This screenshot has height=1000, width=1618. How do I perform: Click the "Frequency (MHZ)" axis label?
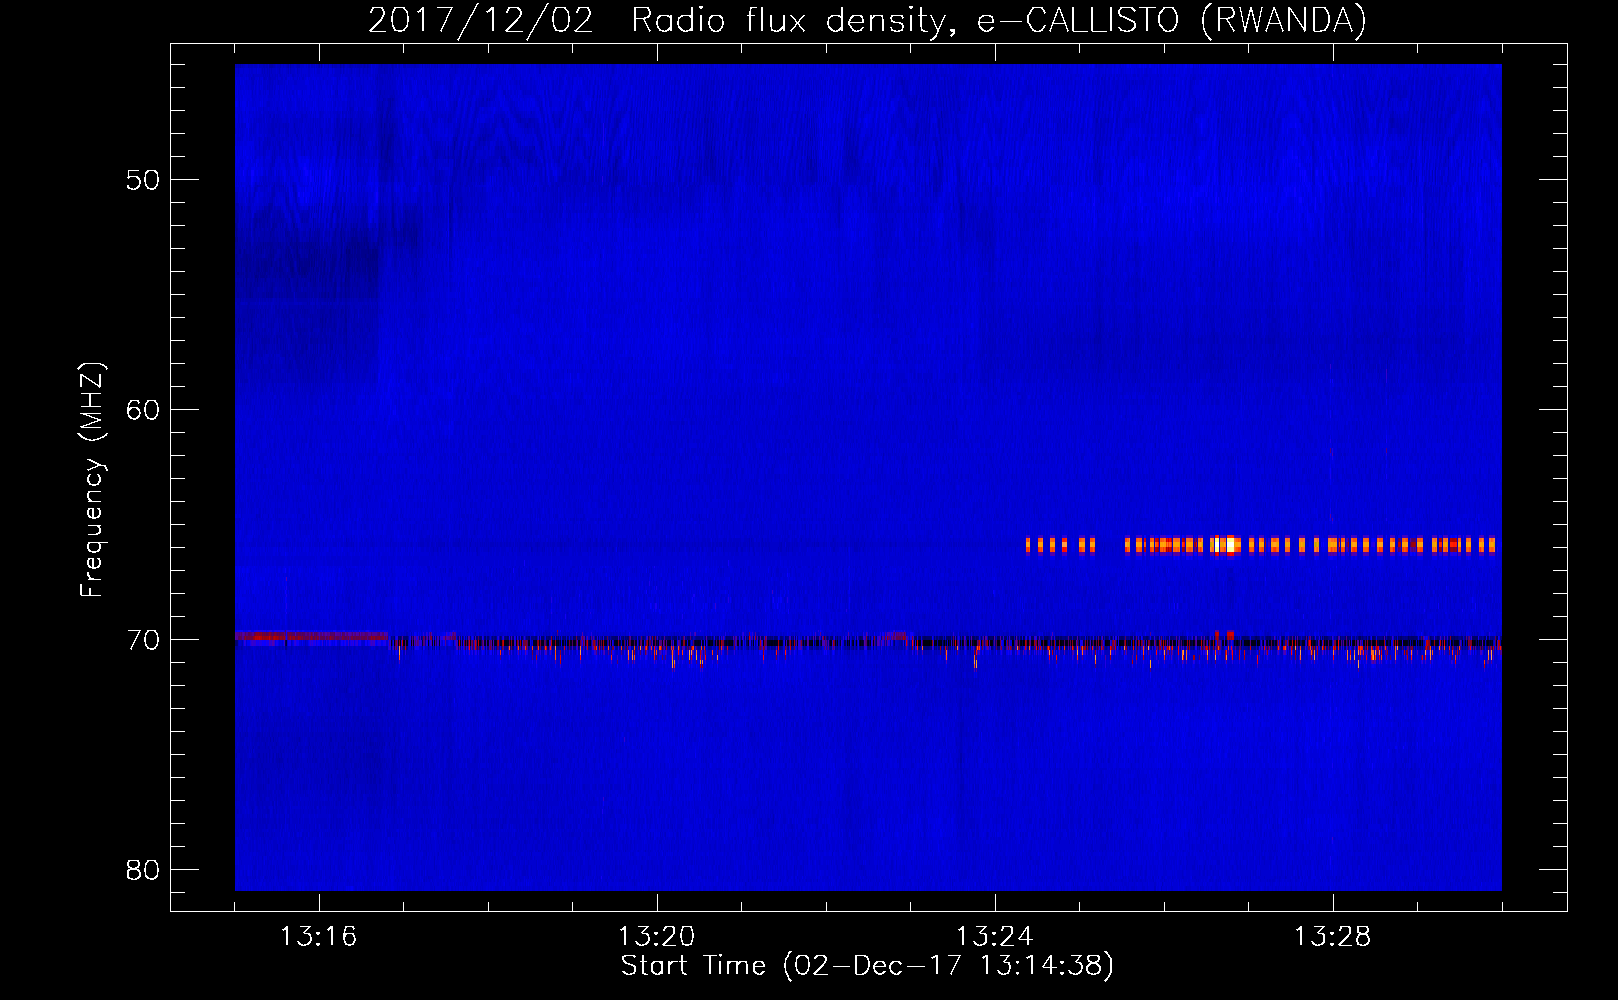click(x=91, y=480)
